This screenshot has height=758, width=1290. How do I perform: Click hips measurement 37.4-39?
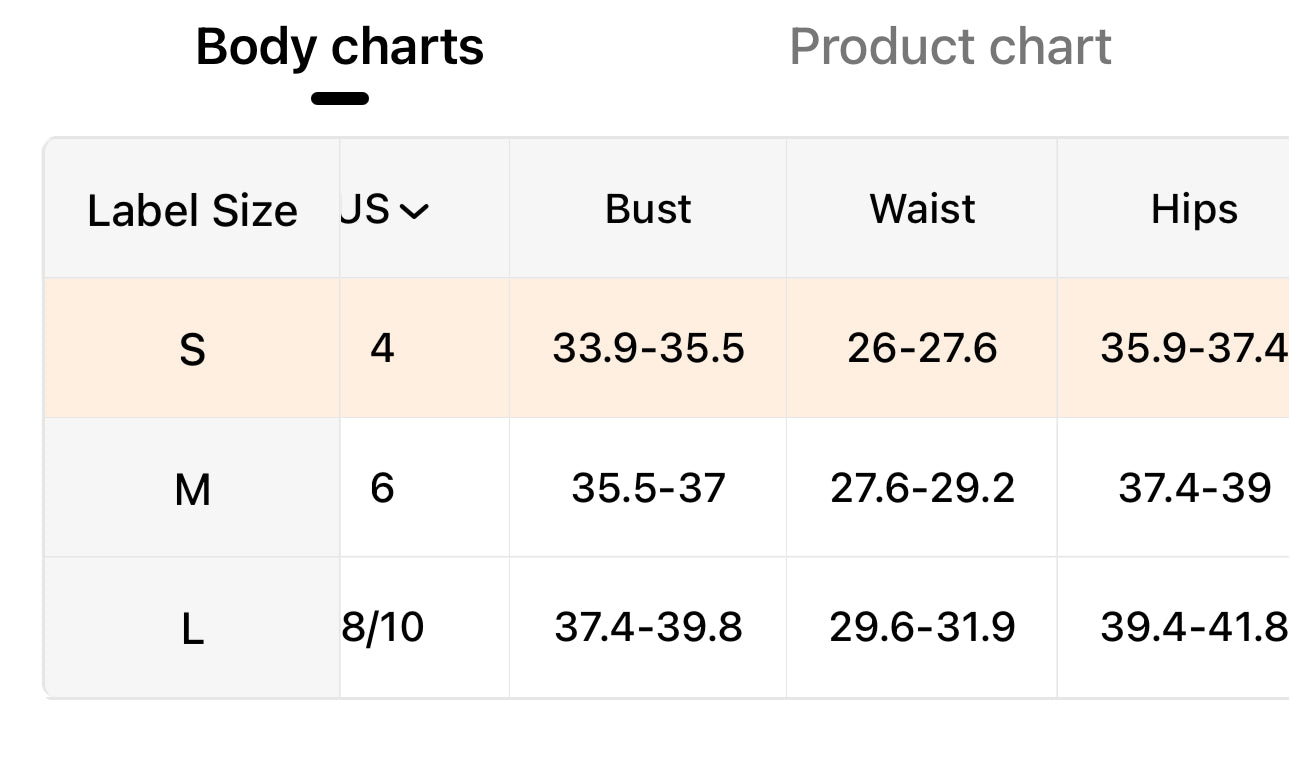pyautogui.click(x=1194, y=488)
